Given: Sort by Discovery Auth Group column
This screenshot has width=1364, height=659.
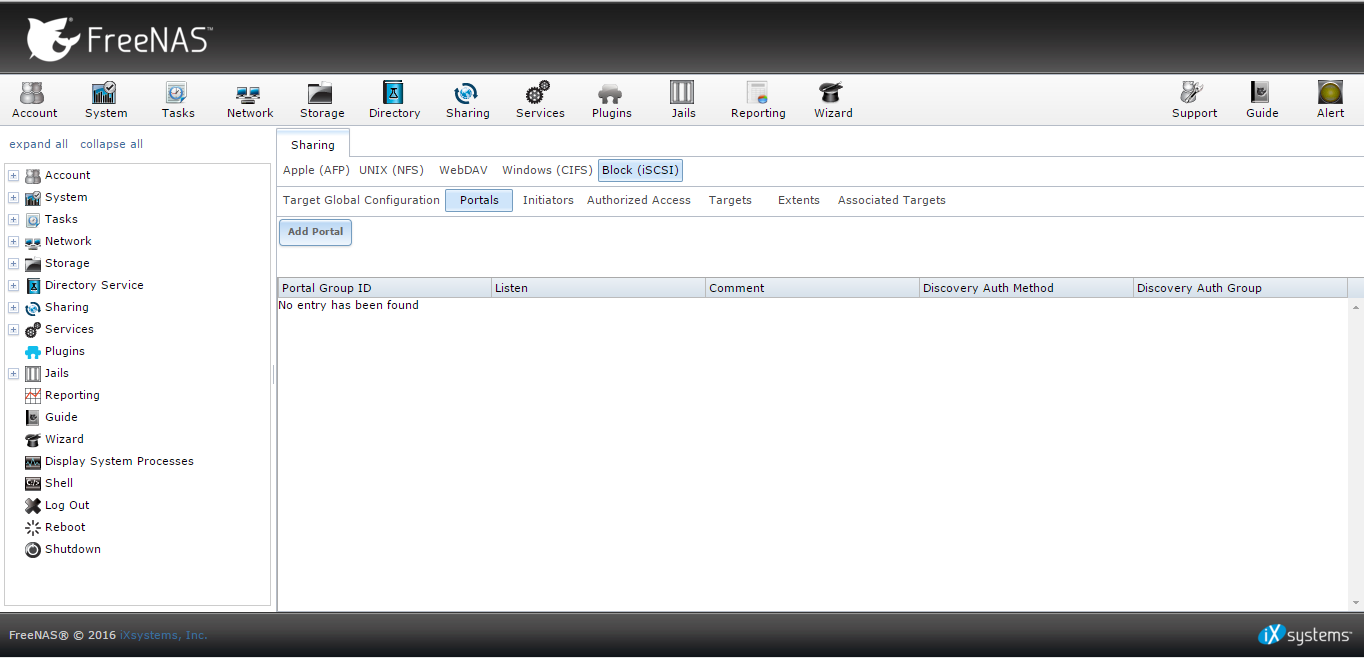Looking at the screenshot, I should coord(1240,288).
